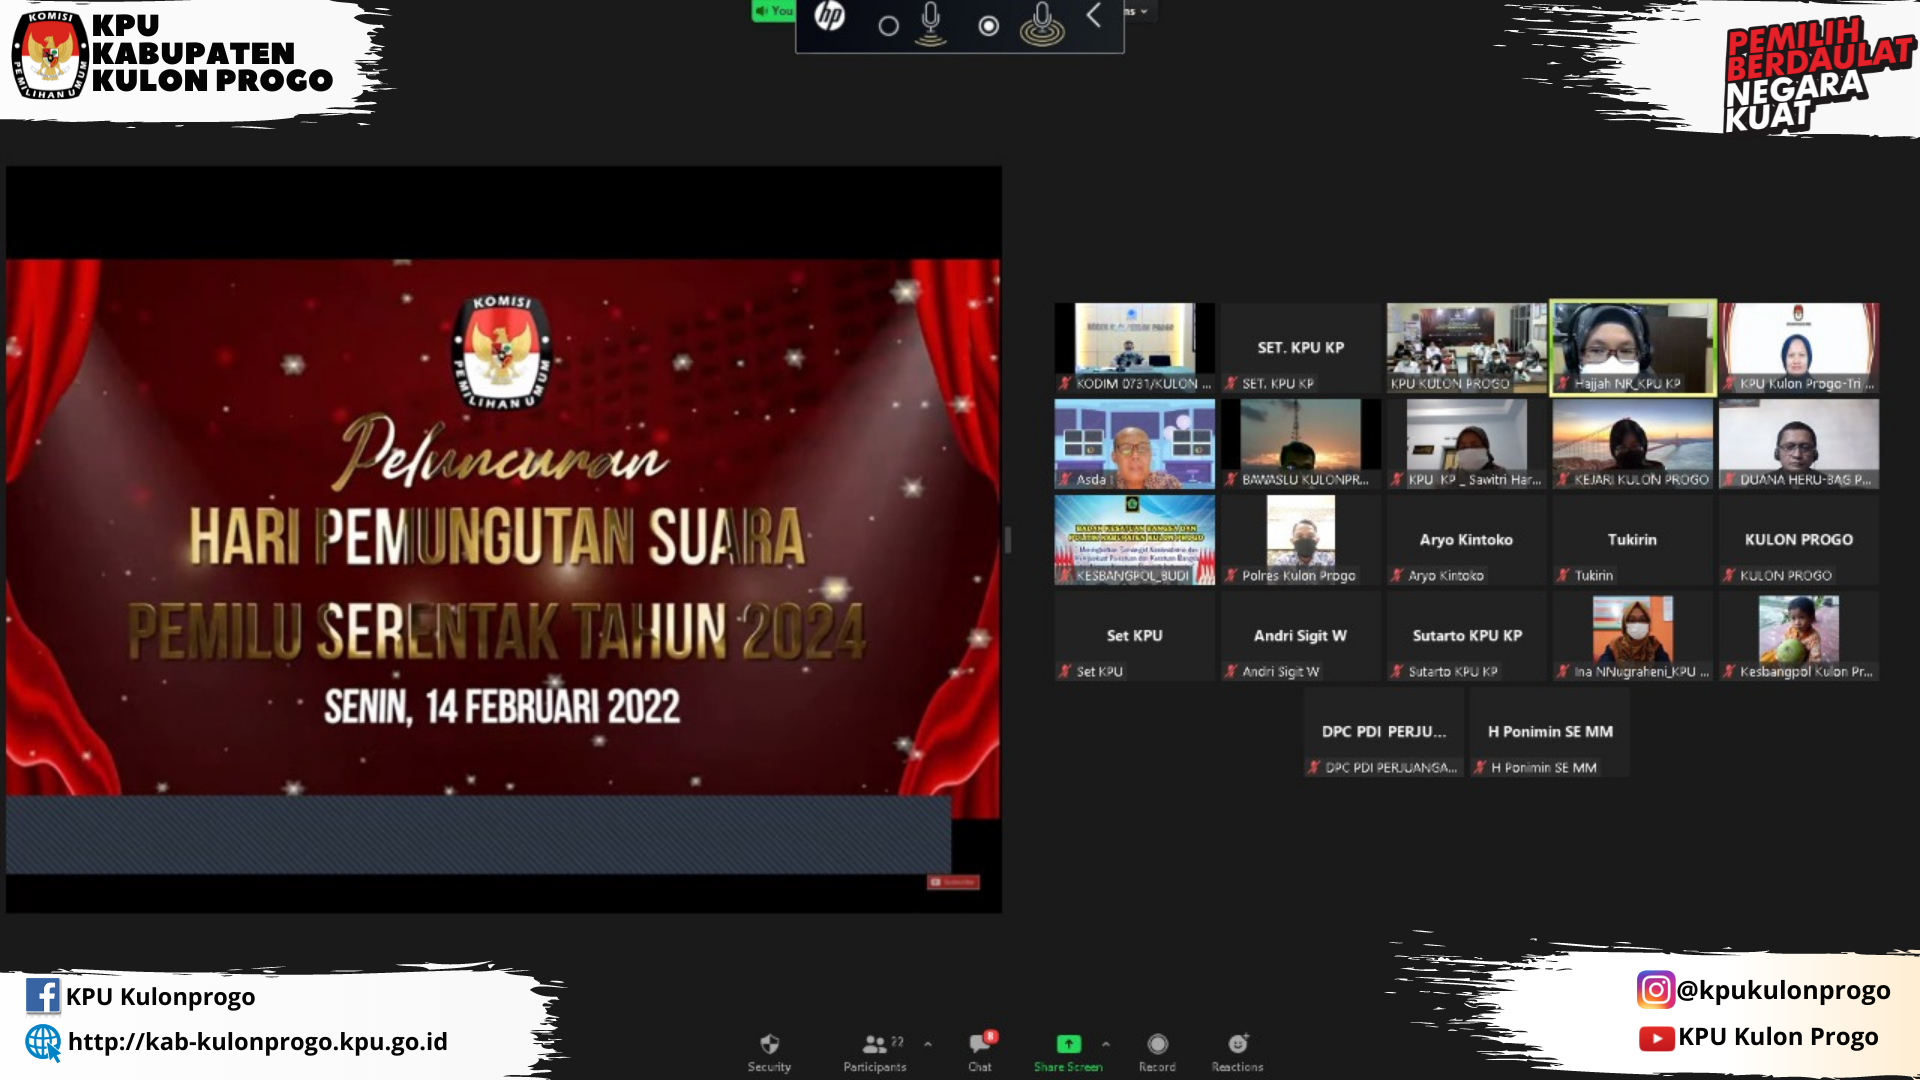Select the empty circle radio option
This screenshot has width=1920, height=1080.
point(888,27)
